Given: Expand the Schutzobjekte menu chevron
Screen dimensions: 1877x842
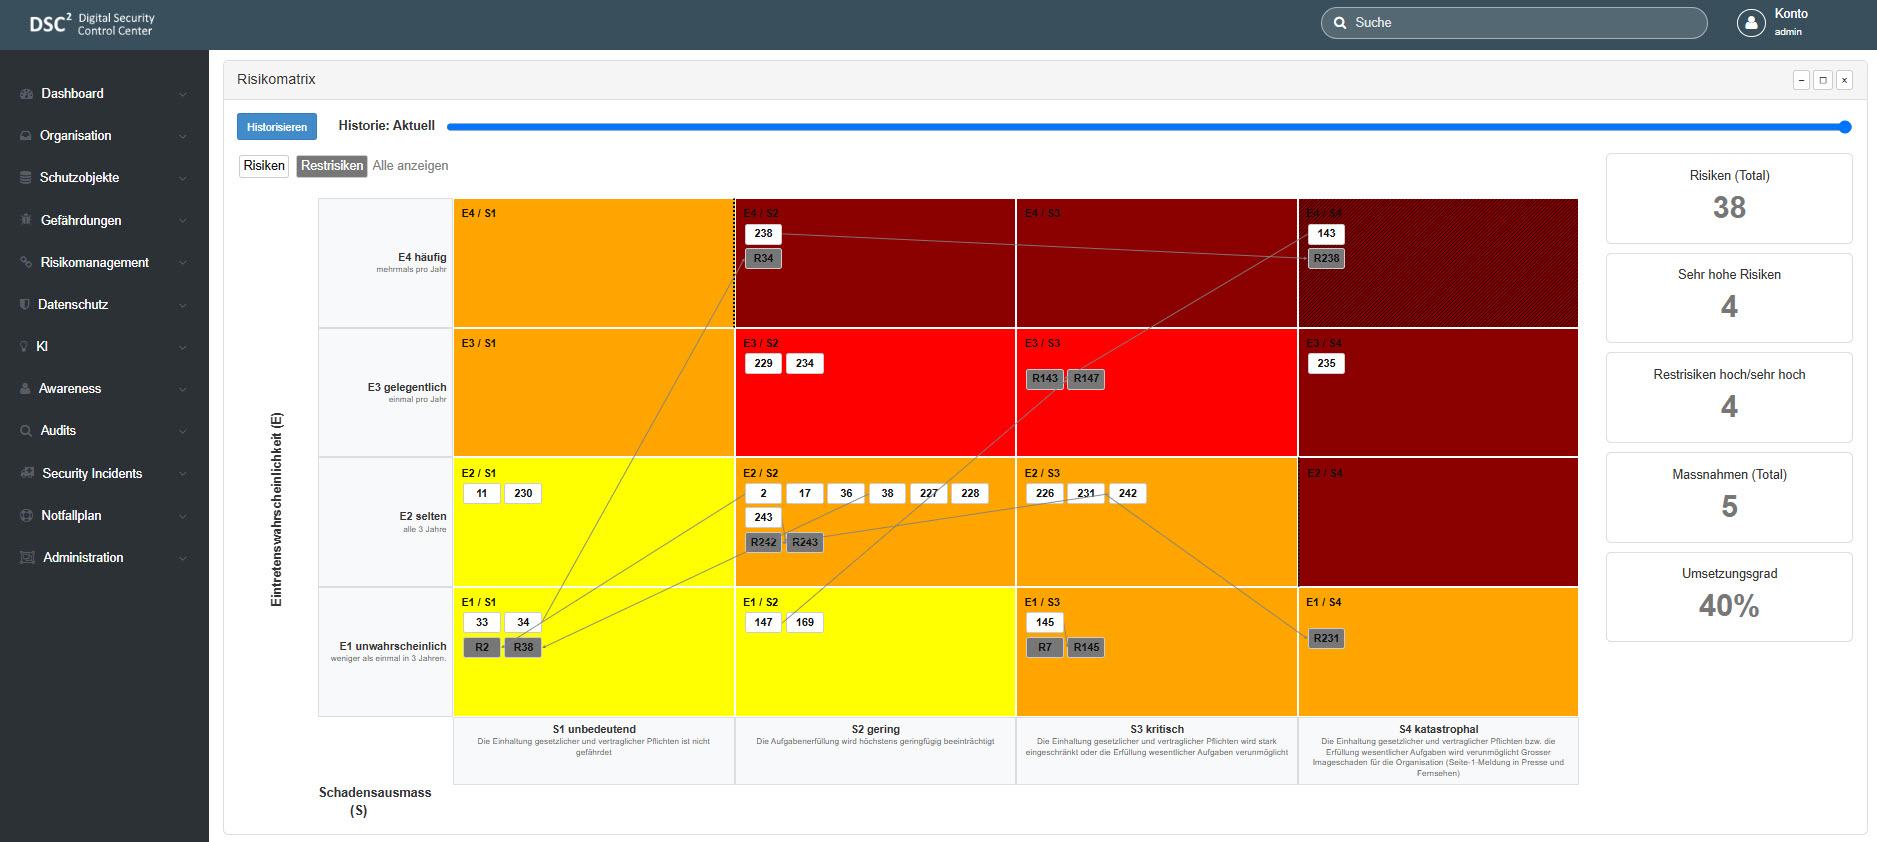Looking at the screenshot, I should point(183,179).
